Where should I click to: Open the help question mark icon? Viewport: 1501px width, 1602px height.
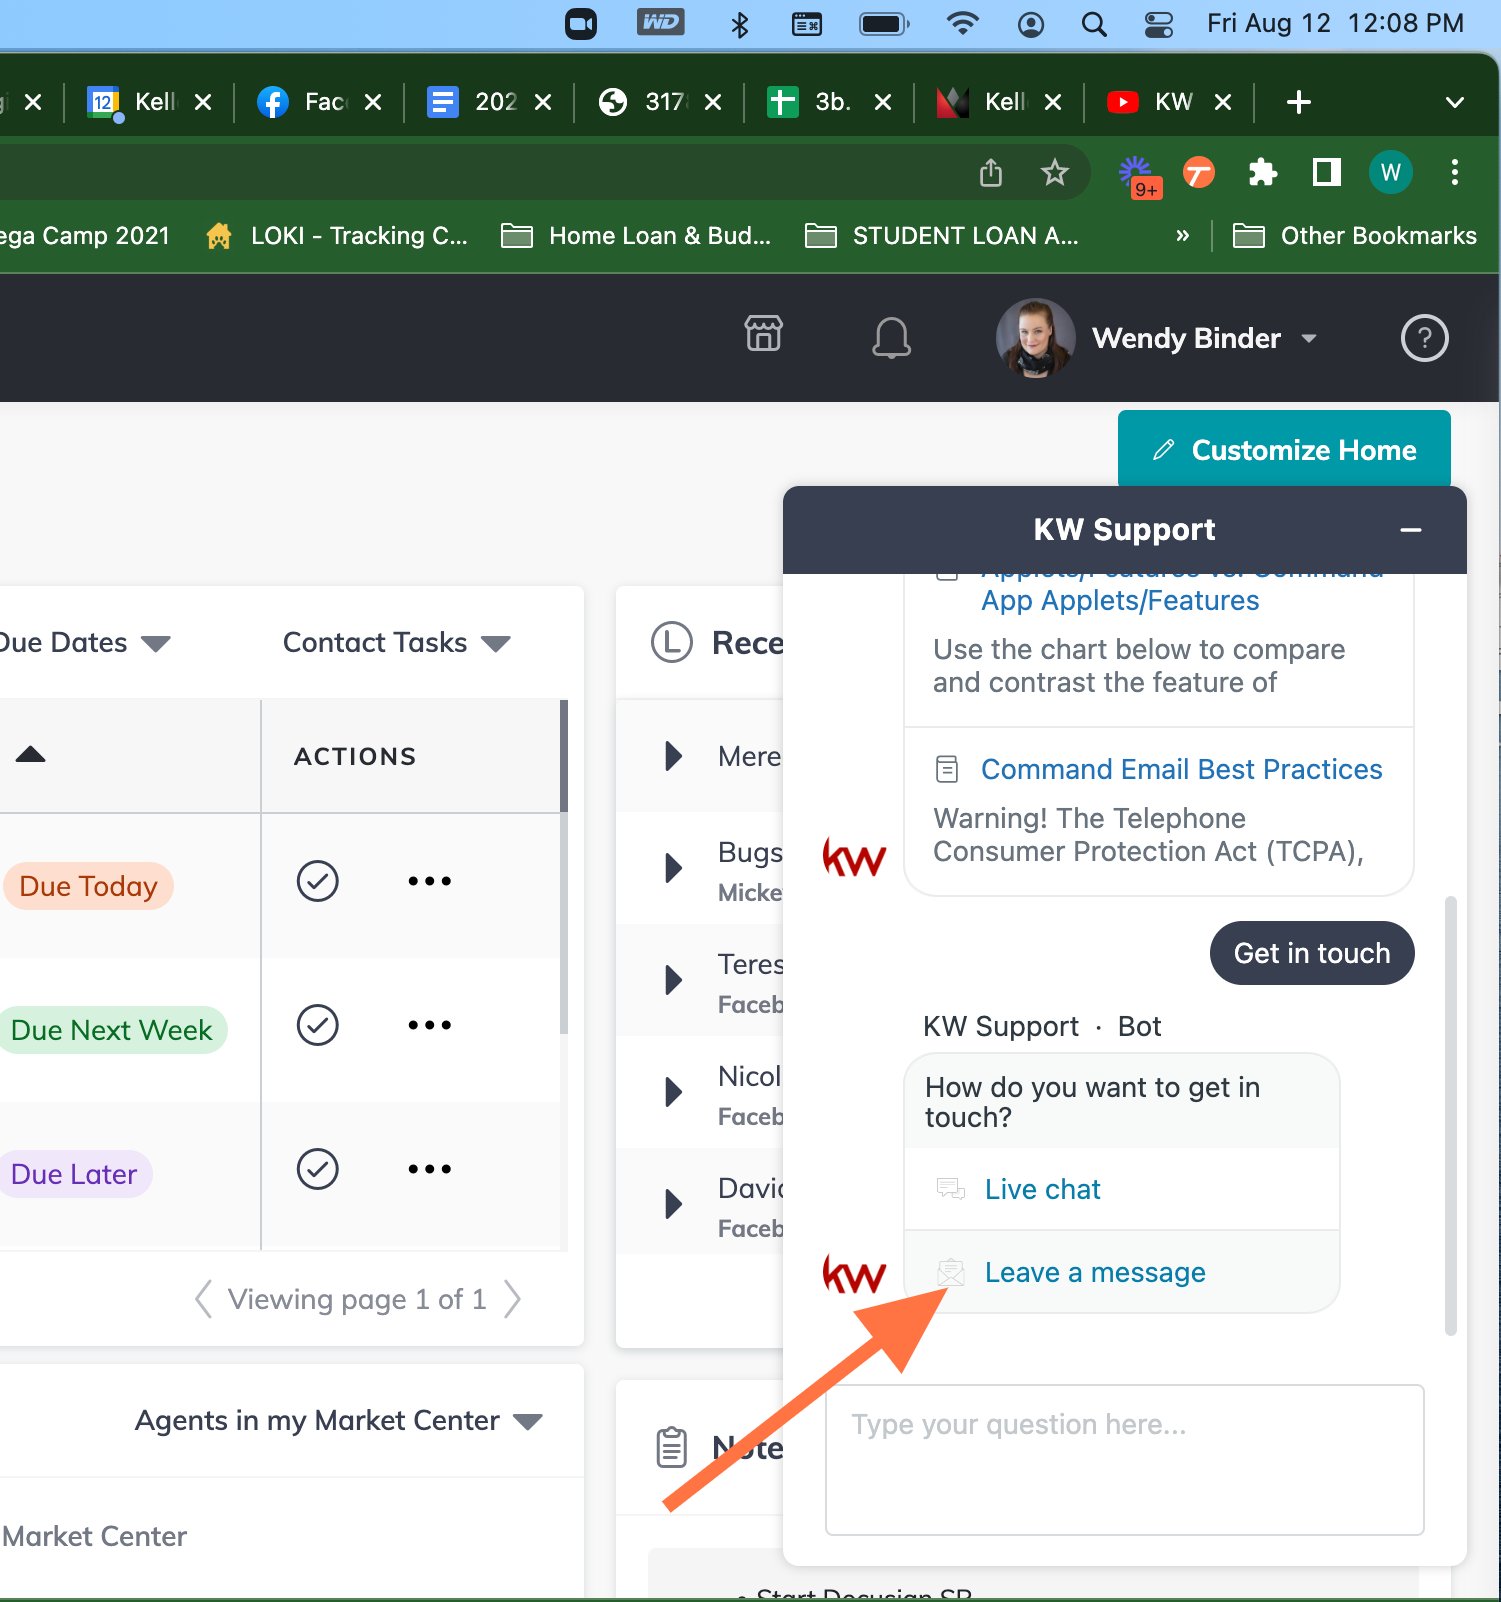coord(1424,338)
